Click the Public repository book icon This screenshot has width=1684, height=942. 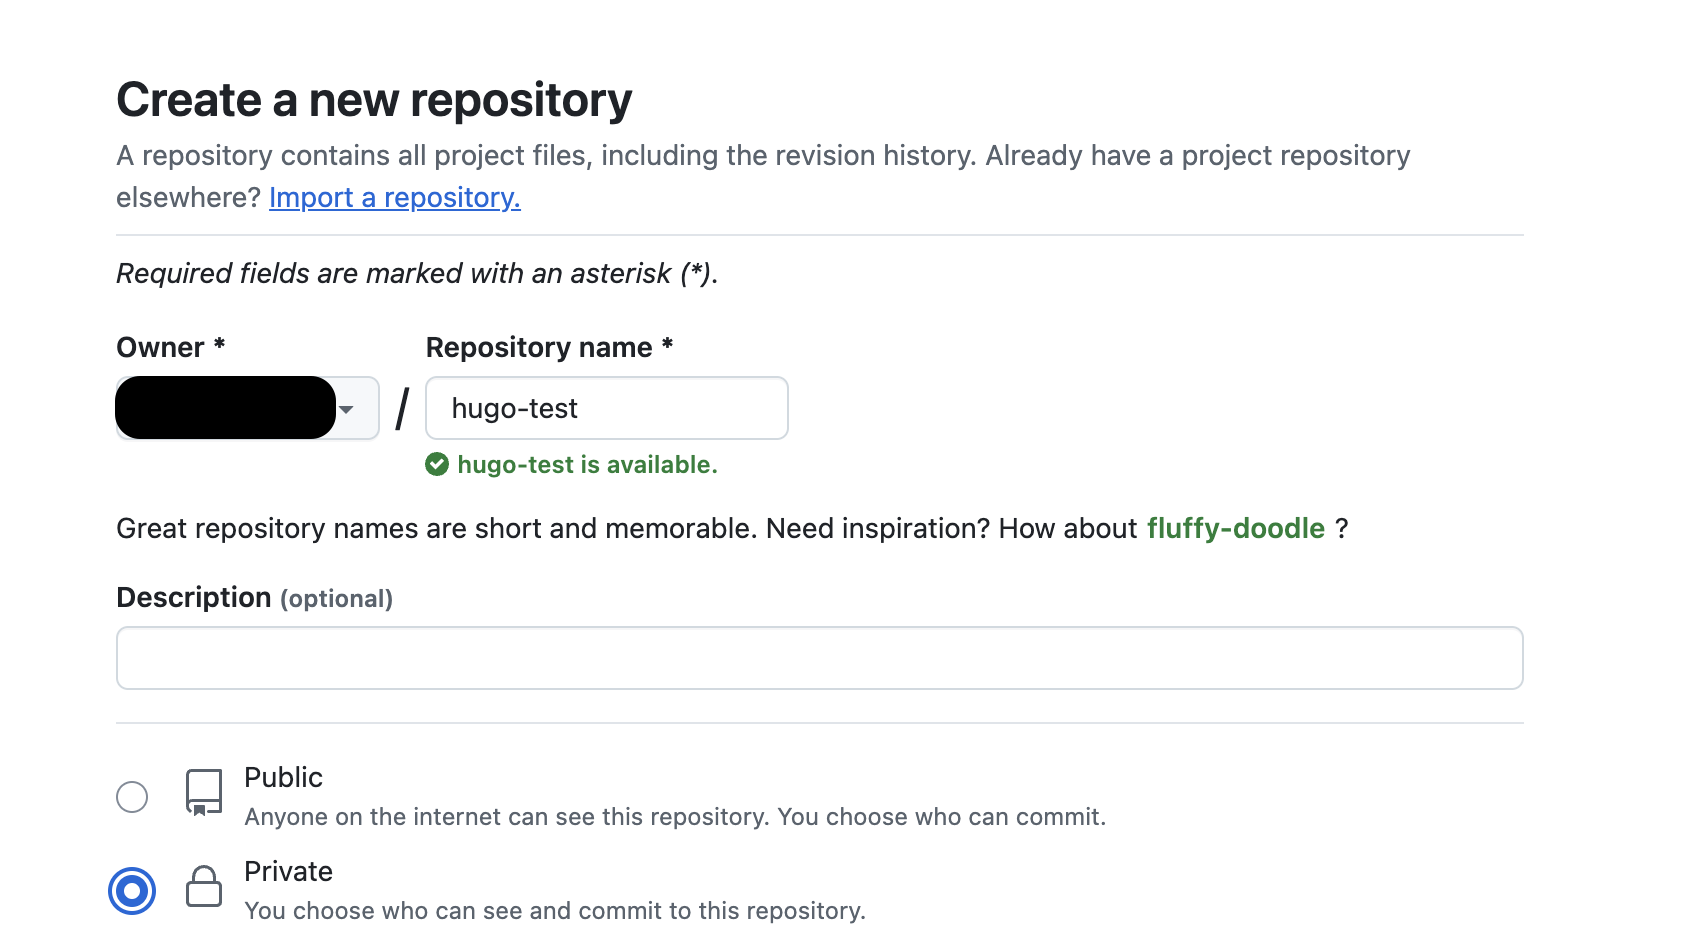[204, 793]
